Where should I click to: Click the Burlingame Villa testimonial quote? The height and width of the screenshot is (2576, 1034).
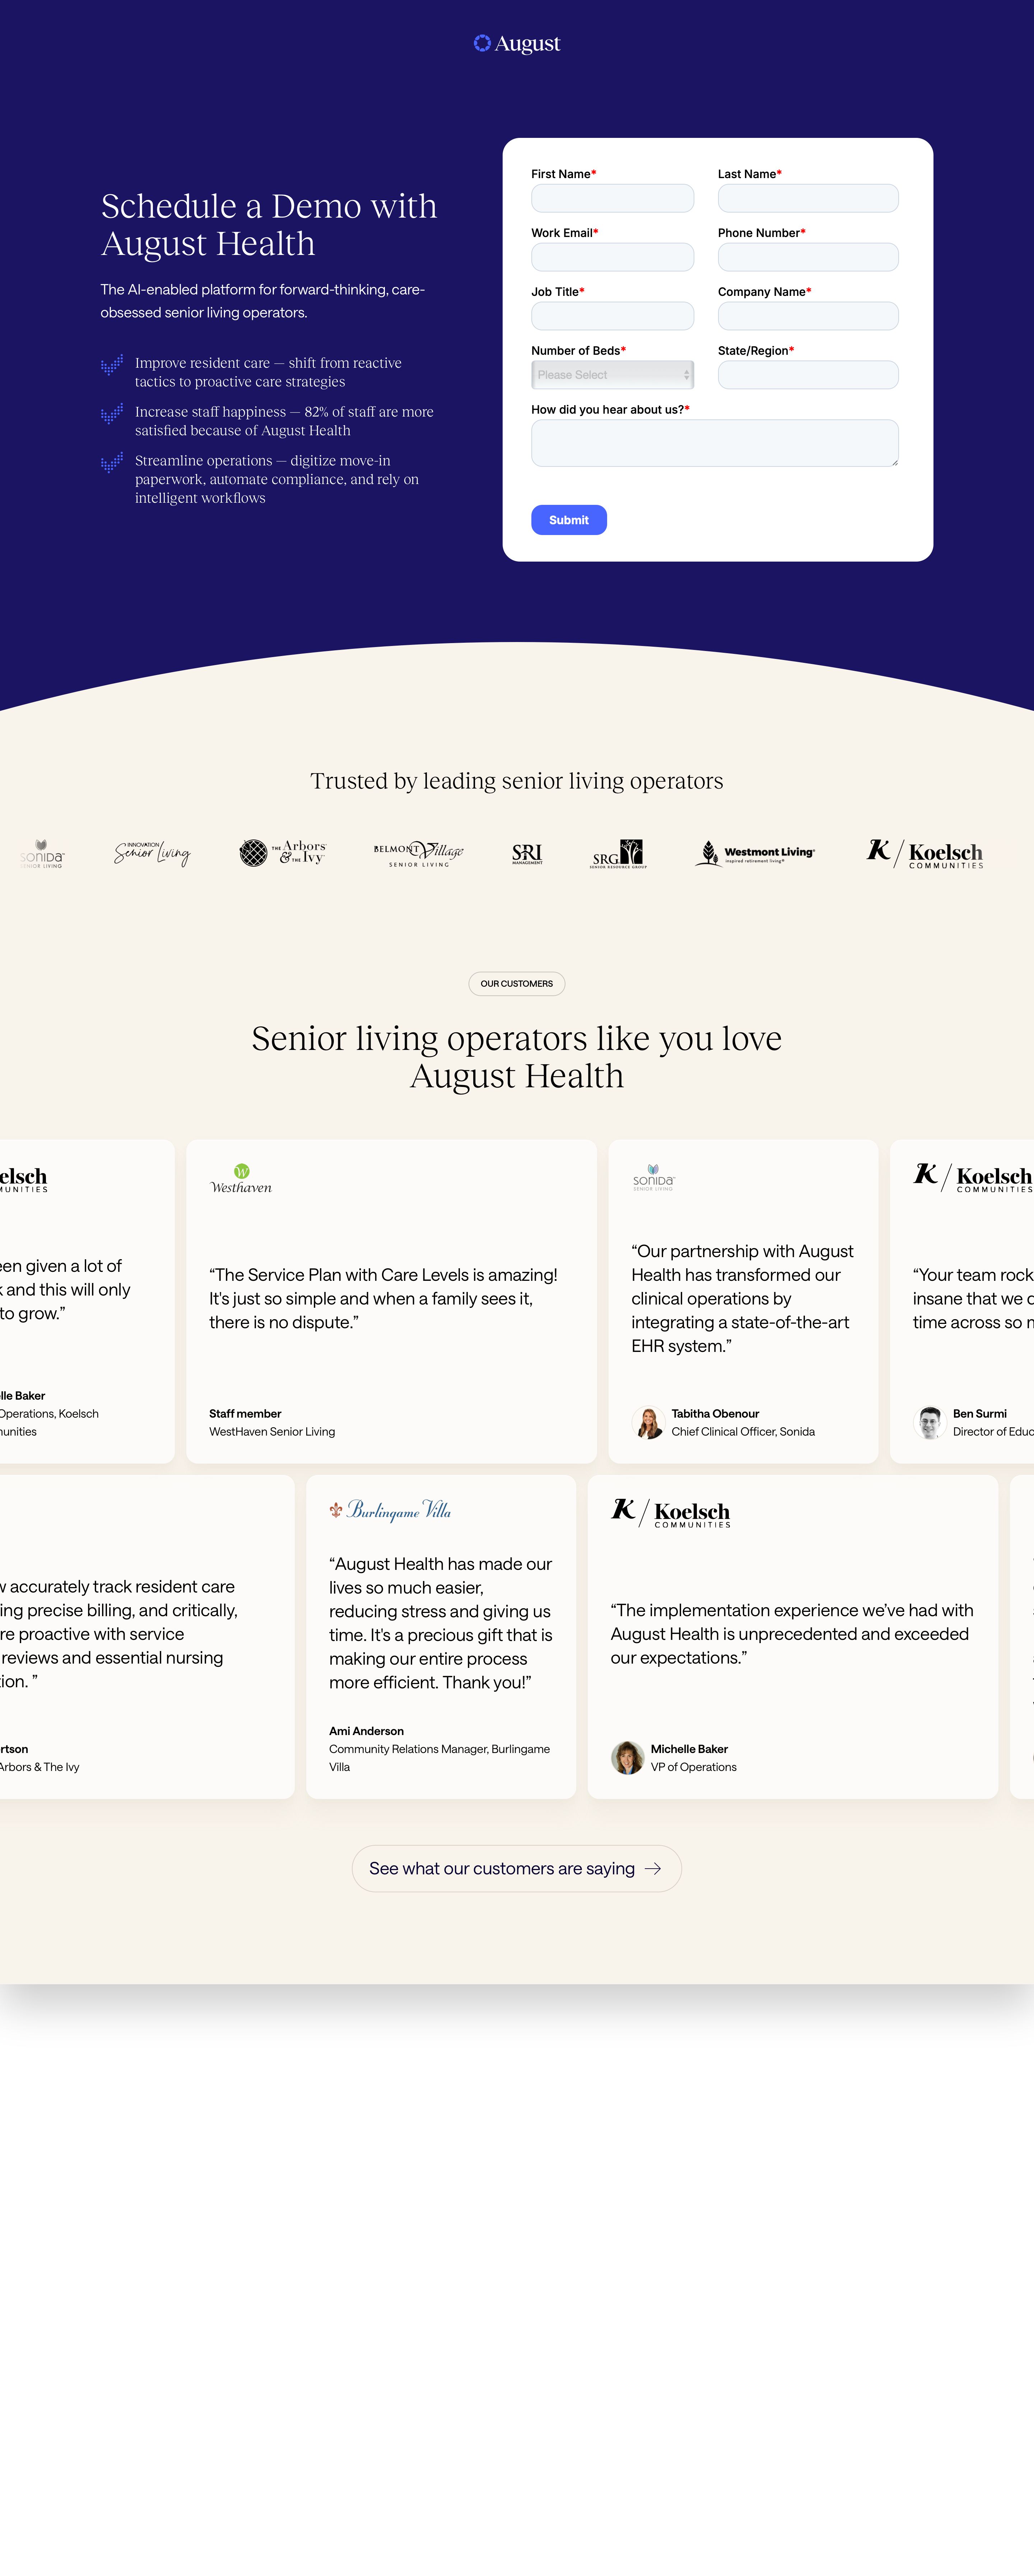point(441,1623)
